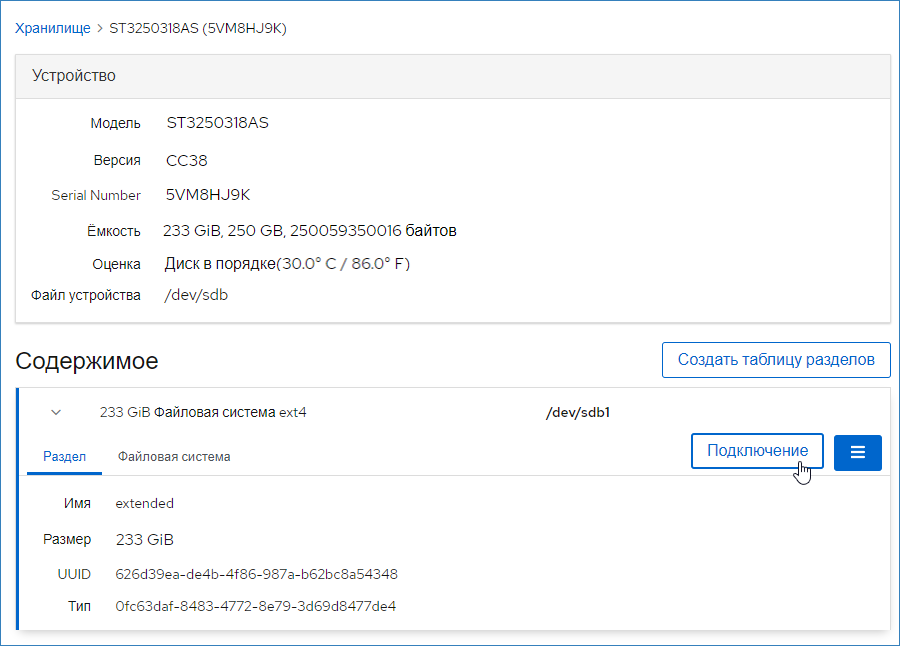Screen dimensions: 900x646
Task: Click the Подключение button
Action: click(x=756, y=451)
